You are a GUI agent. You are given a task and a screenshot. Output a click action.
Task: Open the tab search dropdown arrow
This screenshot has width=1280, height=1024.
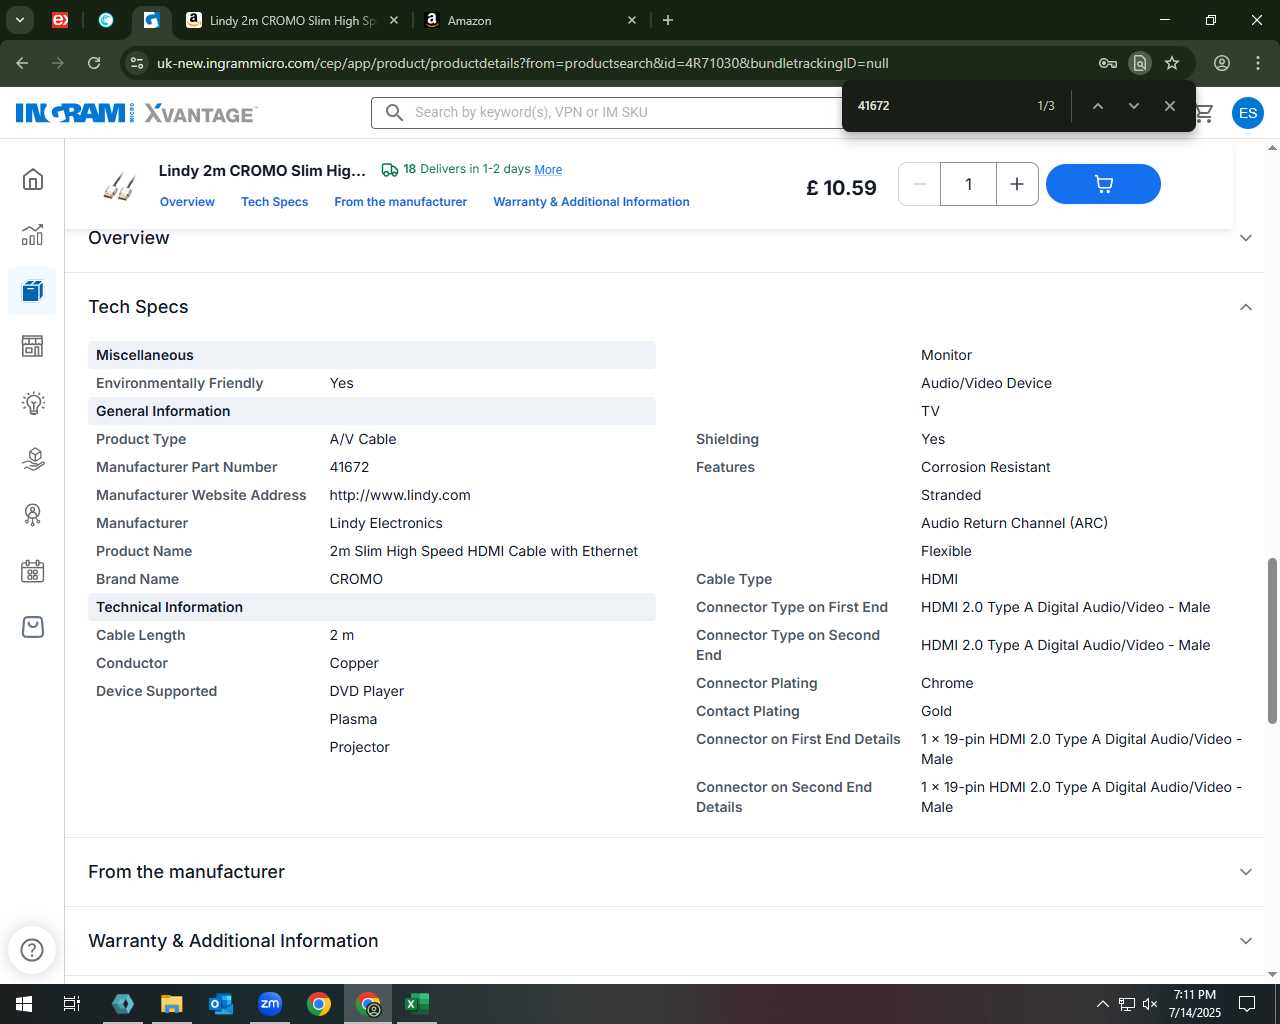20,20
